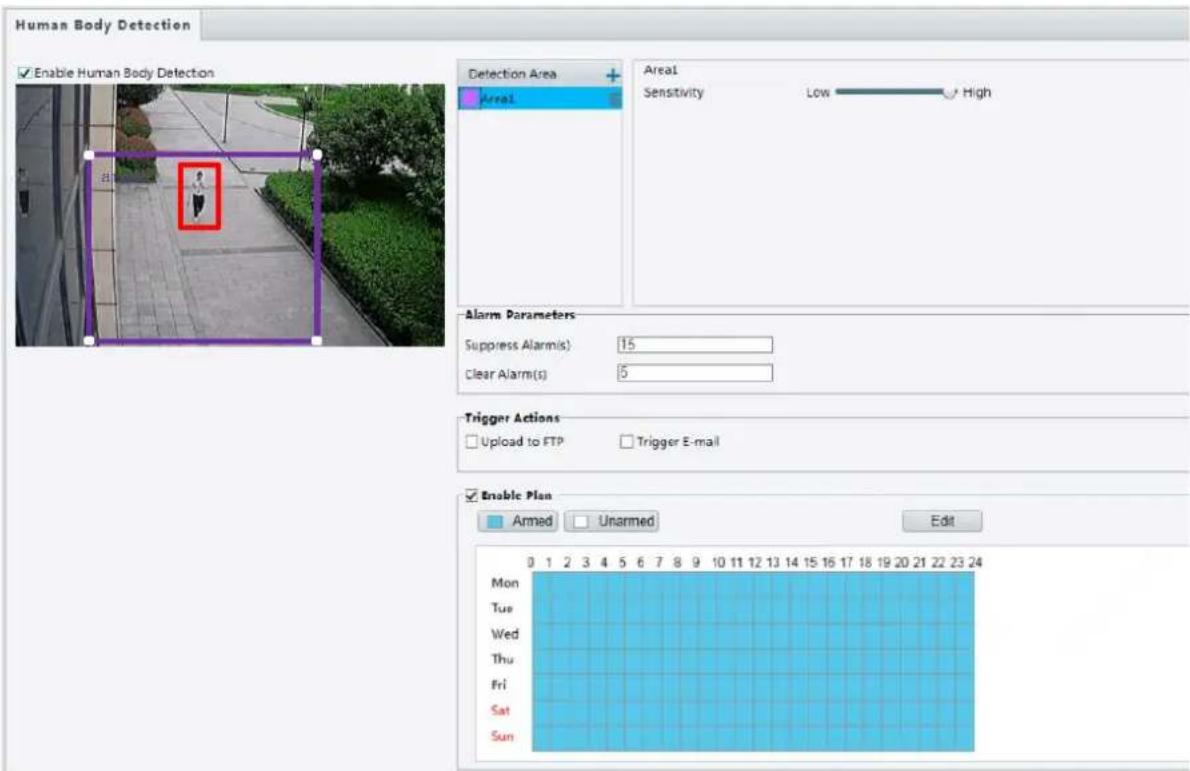Viewport: 1190px width, 771px height.
Task: Enable Upload to FTP checkbox
Action: click(x=471, y=441)
